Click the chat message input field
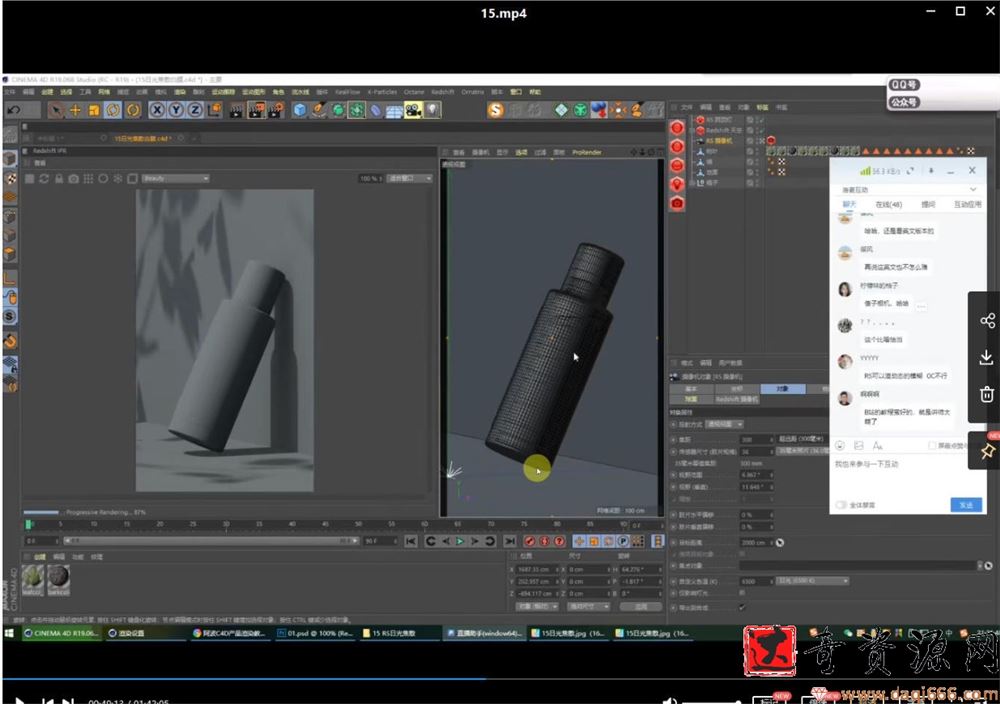The image size is (1000, 704). (x=906, y=475)
